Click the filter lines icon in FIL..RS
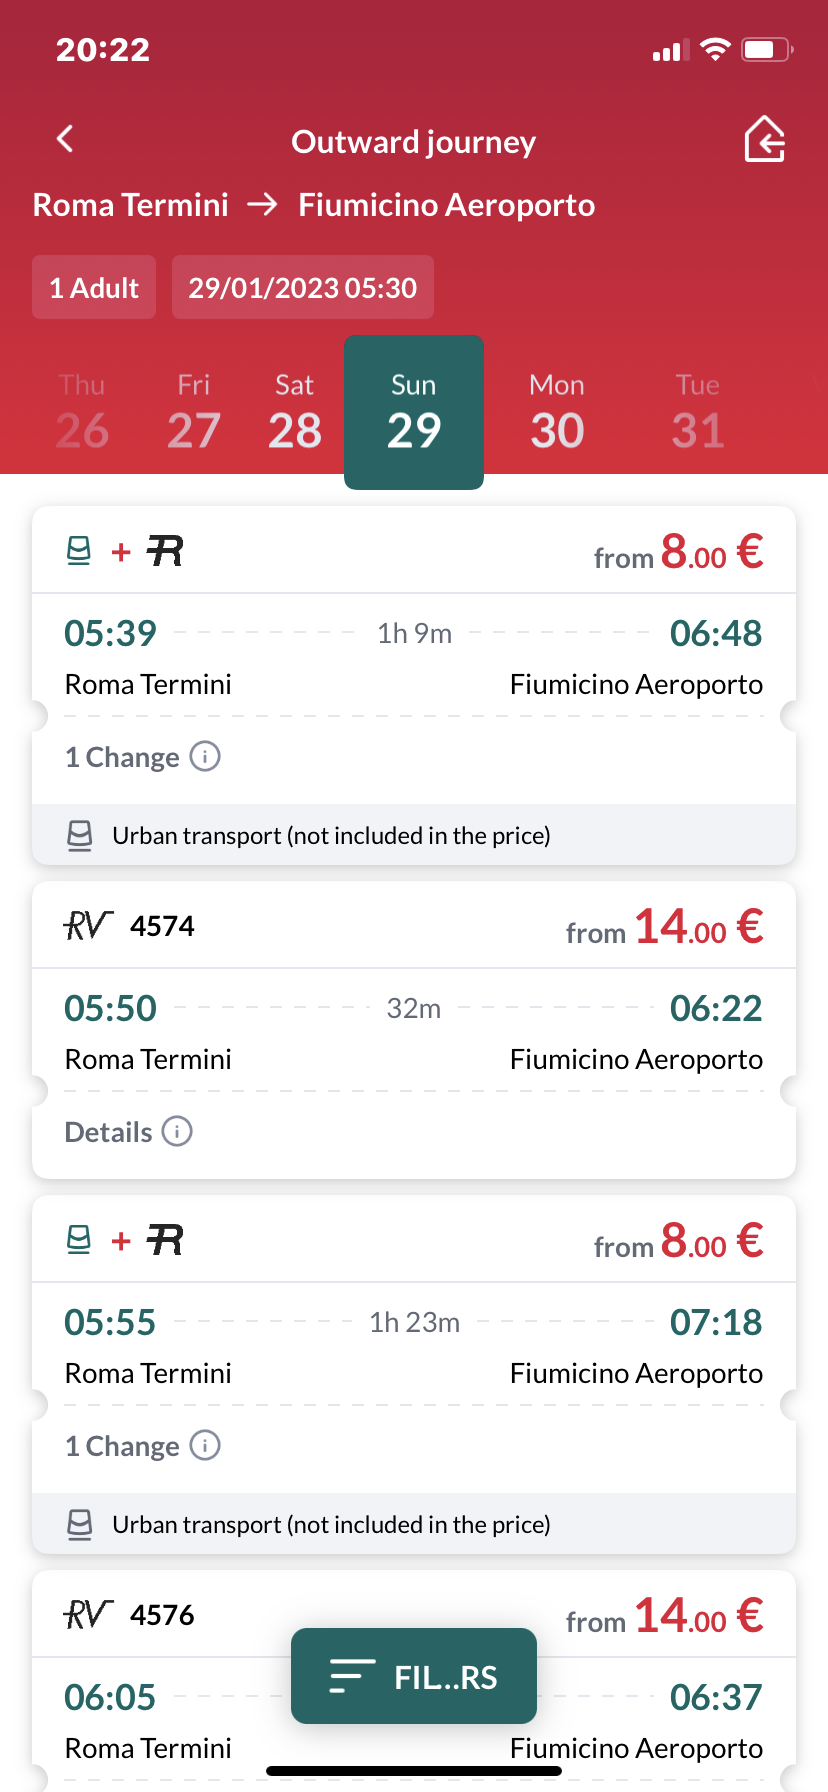 point(352,1676)
